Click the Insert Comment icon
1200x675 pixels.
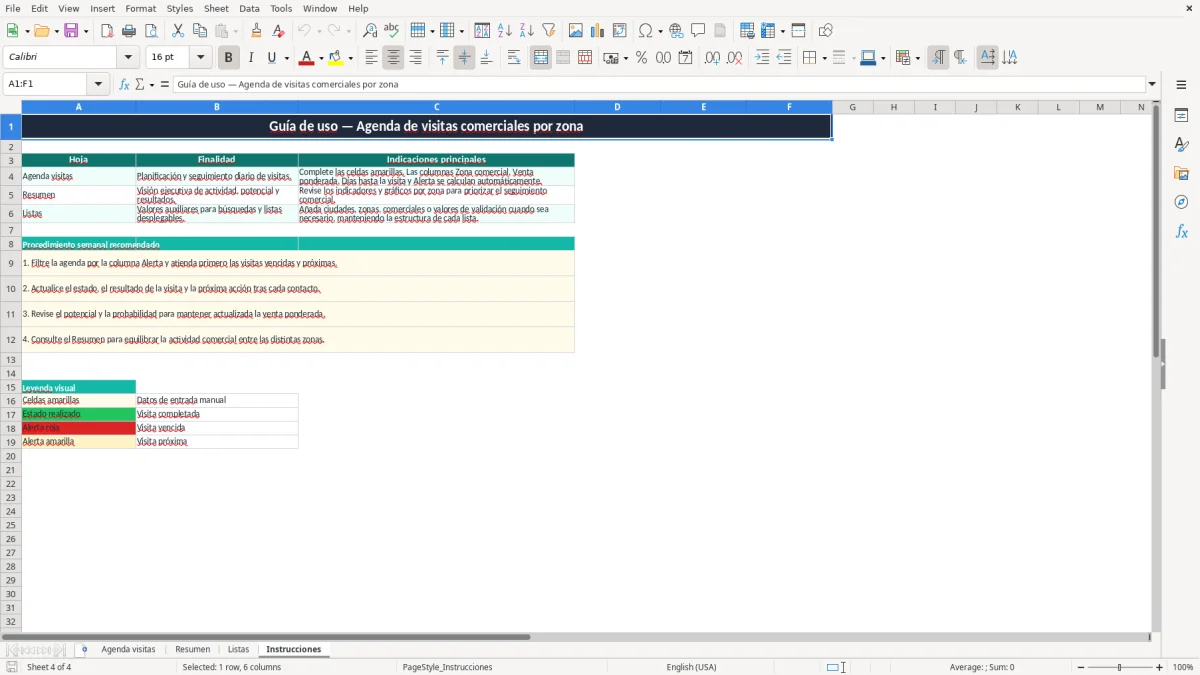pos(698,31)
